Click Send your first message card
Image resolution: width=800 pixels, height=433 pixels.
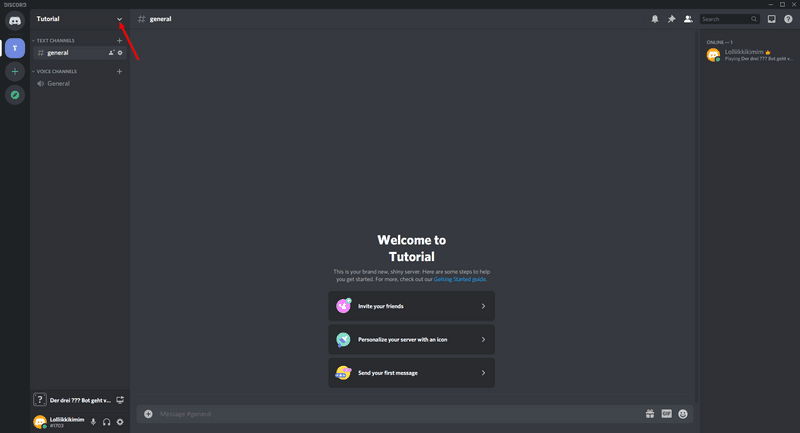coord(411,373)
